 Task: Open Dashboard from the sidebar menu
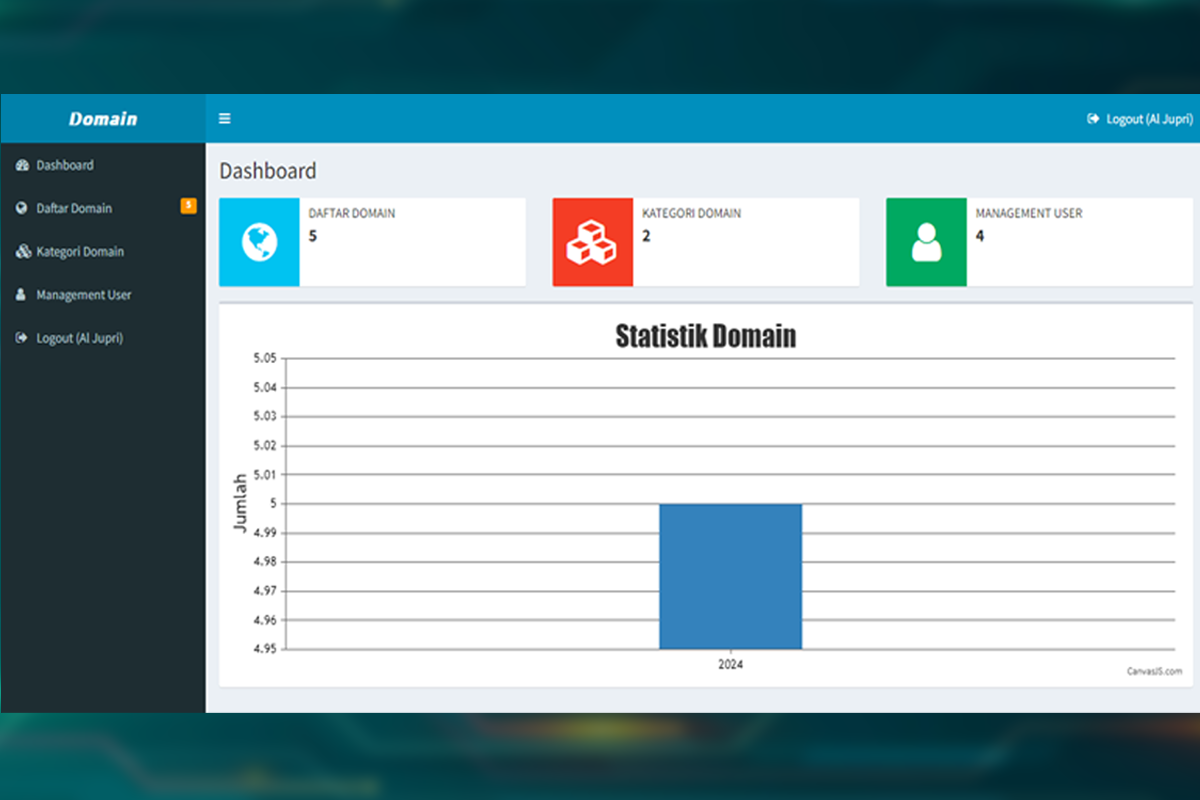65,165
